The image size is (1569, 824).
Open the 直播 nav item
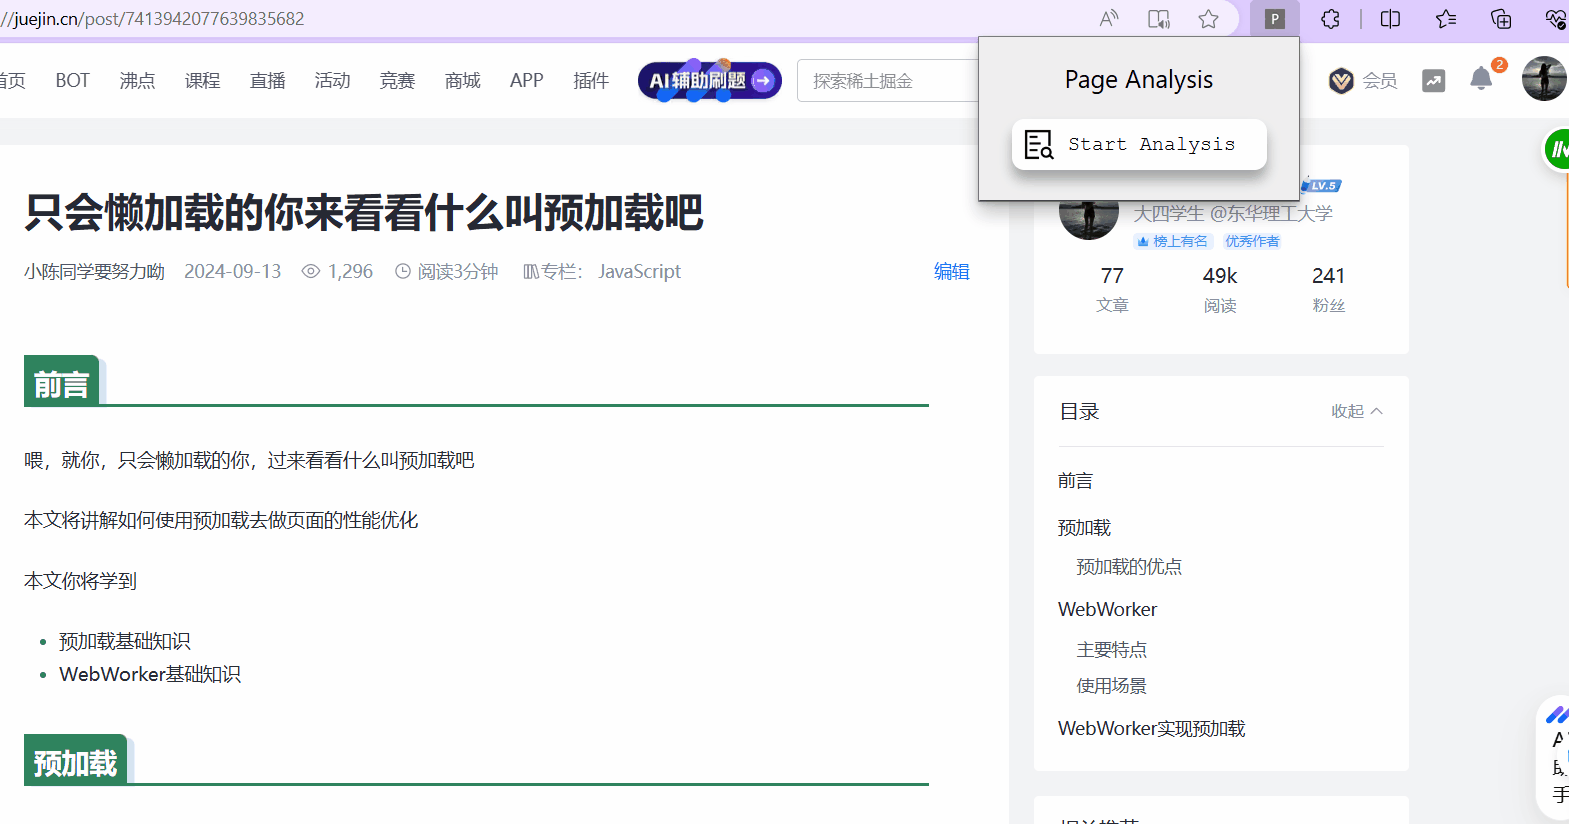coord(267,81)
